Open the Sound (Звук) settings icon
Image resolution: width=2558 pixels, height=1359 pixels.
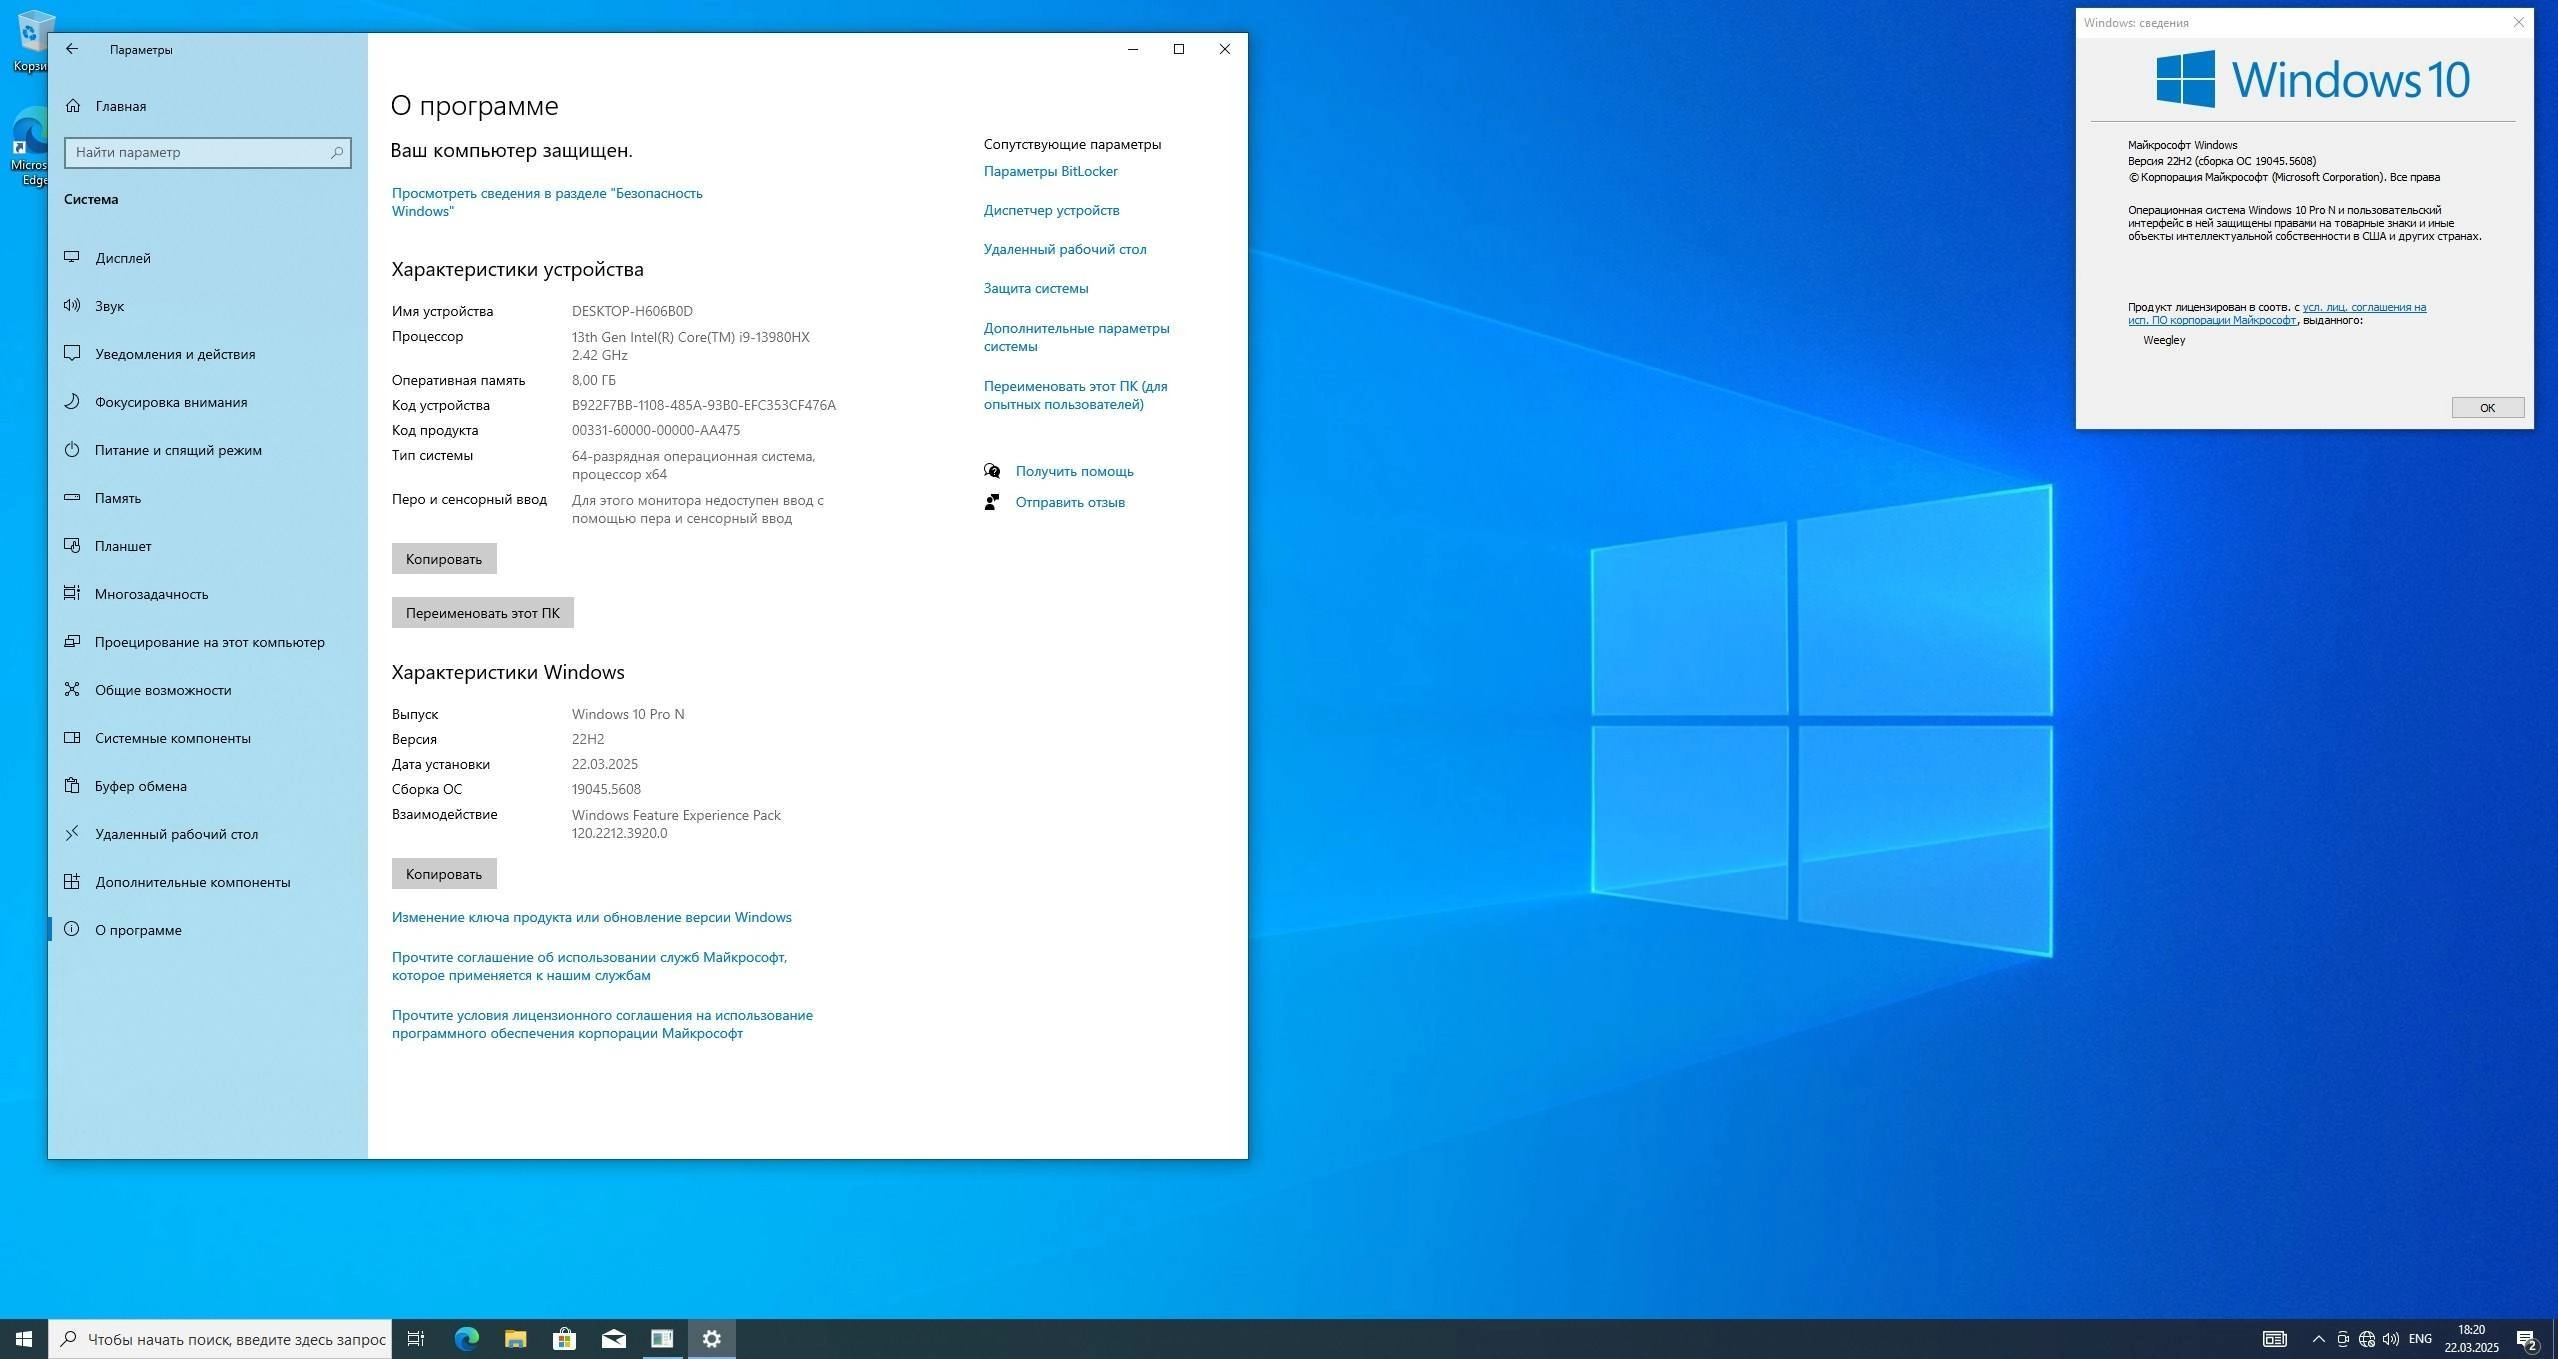pos(72,306)
